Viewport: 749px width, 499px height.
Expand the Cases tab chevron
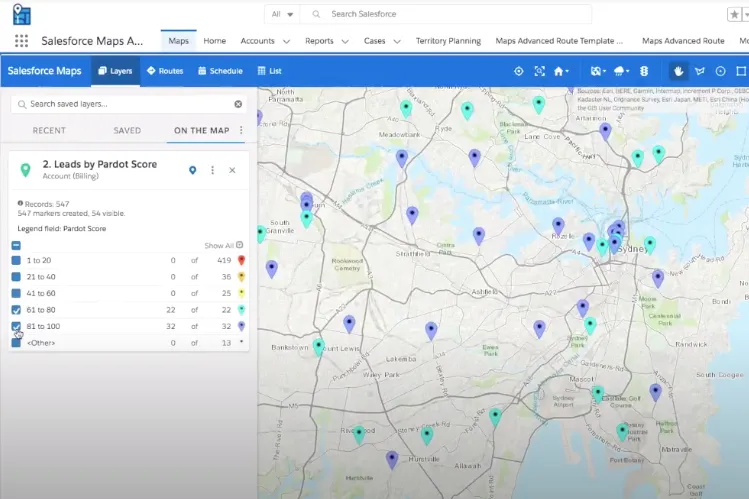coord(396,42)
